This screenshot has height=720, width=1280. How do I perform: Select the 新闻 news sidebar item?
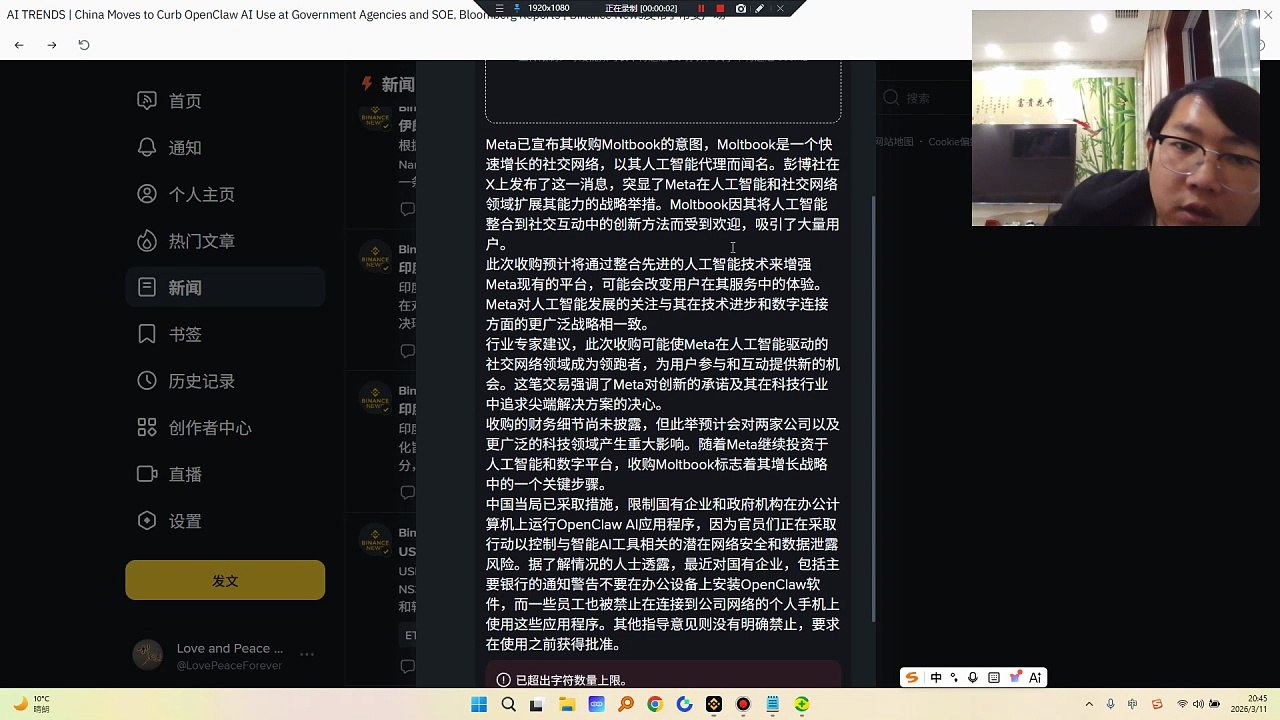(x=225, y=287)
